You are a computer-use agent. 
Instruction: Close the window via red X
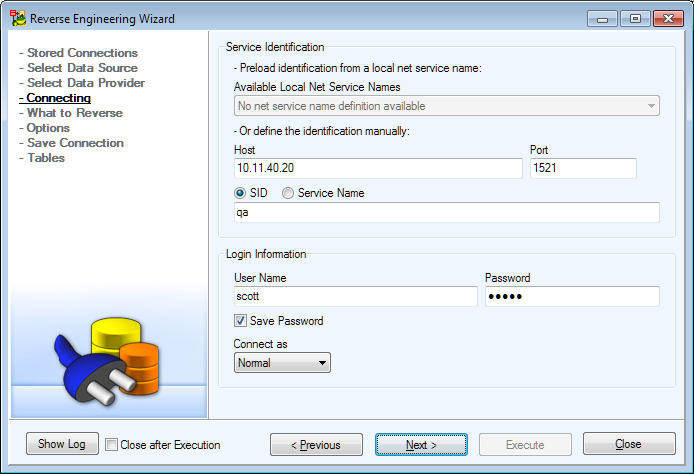coord(668,19)
